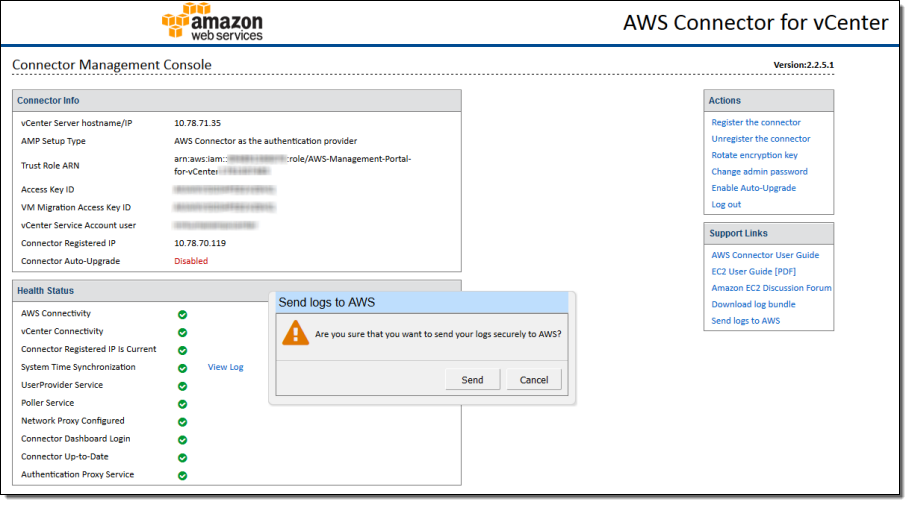
Task: Visit the Amazon EC2 Discussion Forum
Action: pos(771,288)
